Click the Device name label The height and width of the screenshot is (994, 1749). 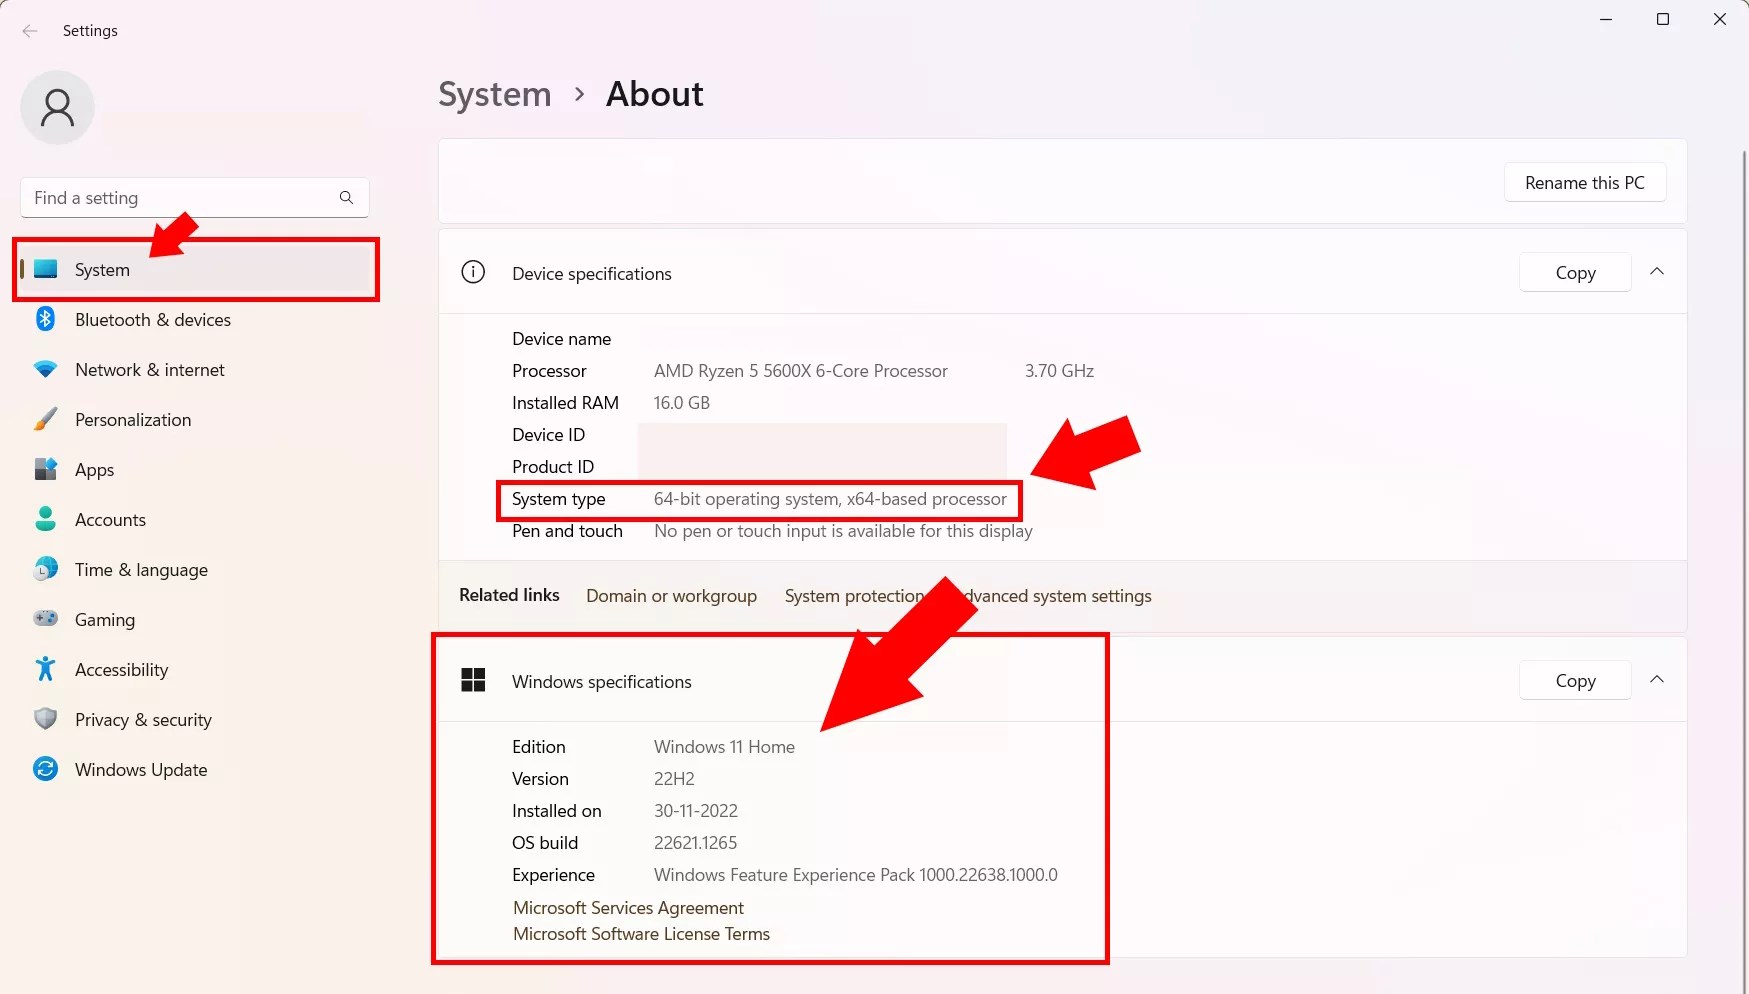coord(561,339)
